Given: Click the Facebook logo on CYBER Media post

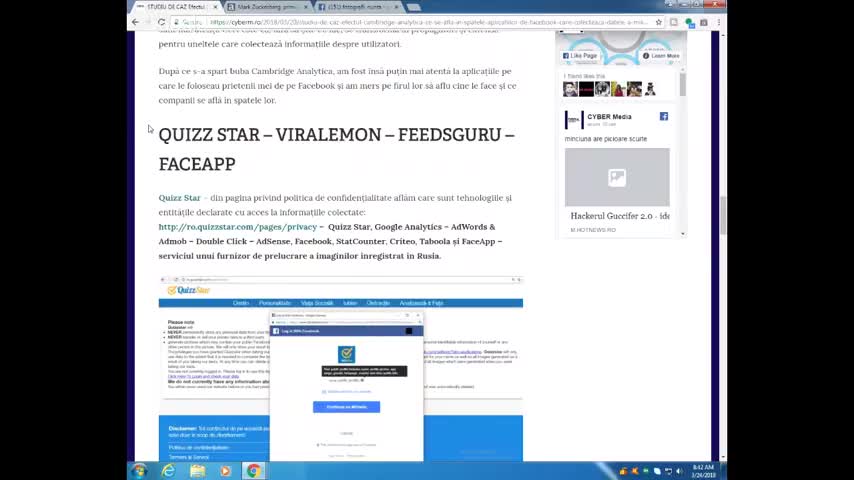Looking at the screenshot, I should pos(664,116).
